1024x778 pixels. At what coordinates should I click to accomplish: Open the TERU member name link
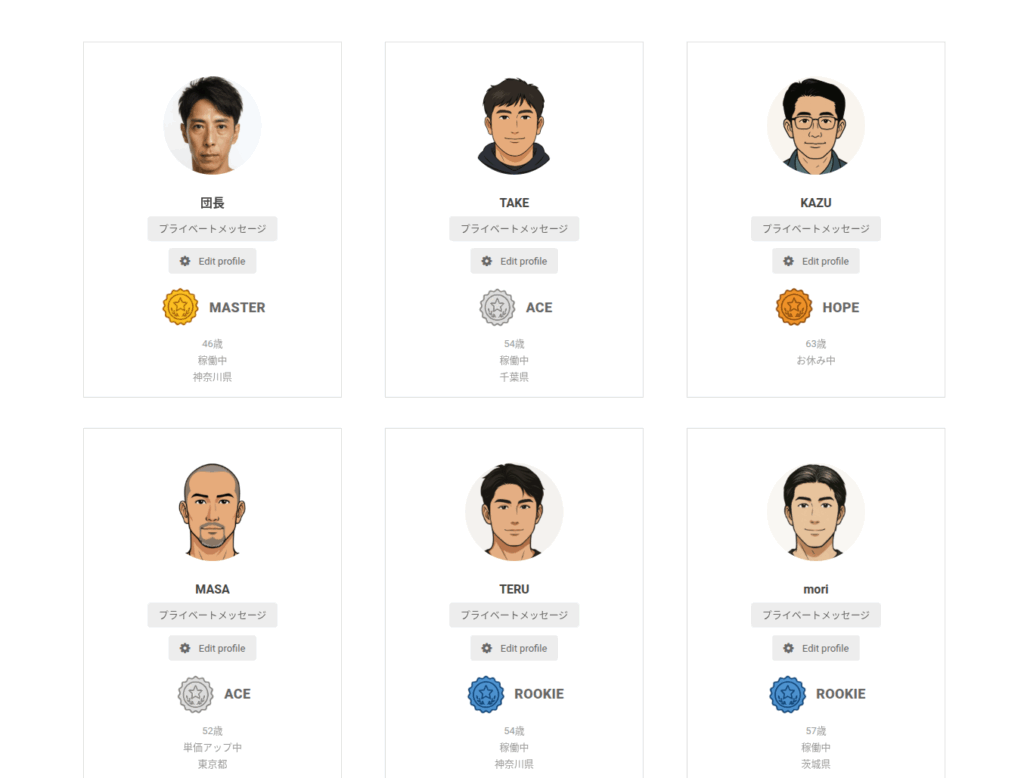click(x=514, y=589)
